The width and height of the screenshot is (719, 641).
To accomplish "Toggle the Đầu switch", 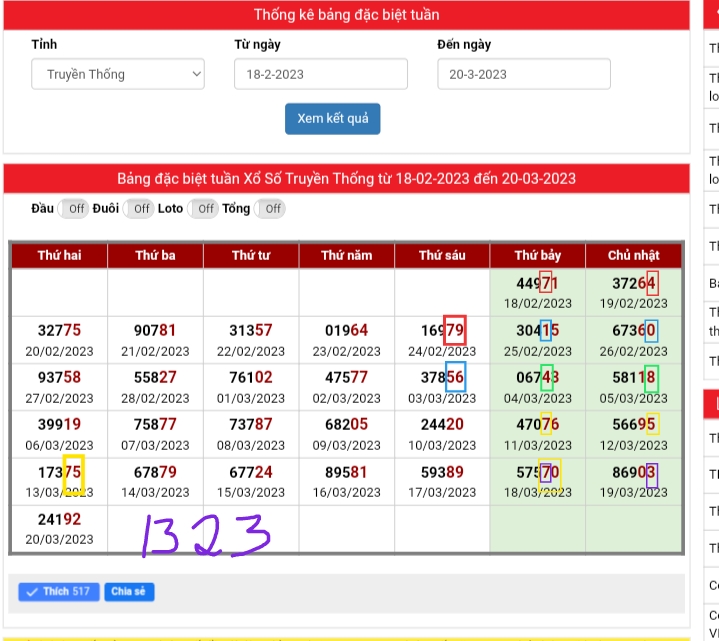I will coord(73,208).
